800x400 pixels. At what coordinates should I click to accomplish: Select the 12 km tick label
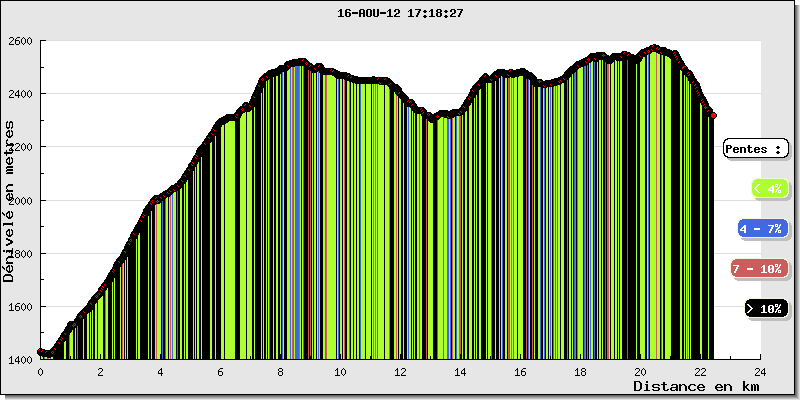click(x=400, y=371)
